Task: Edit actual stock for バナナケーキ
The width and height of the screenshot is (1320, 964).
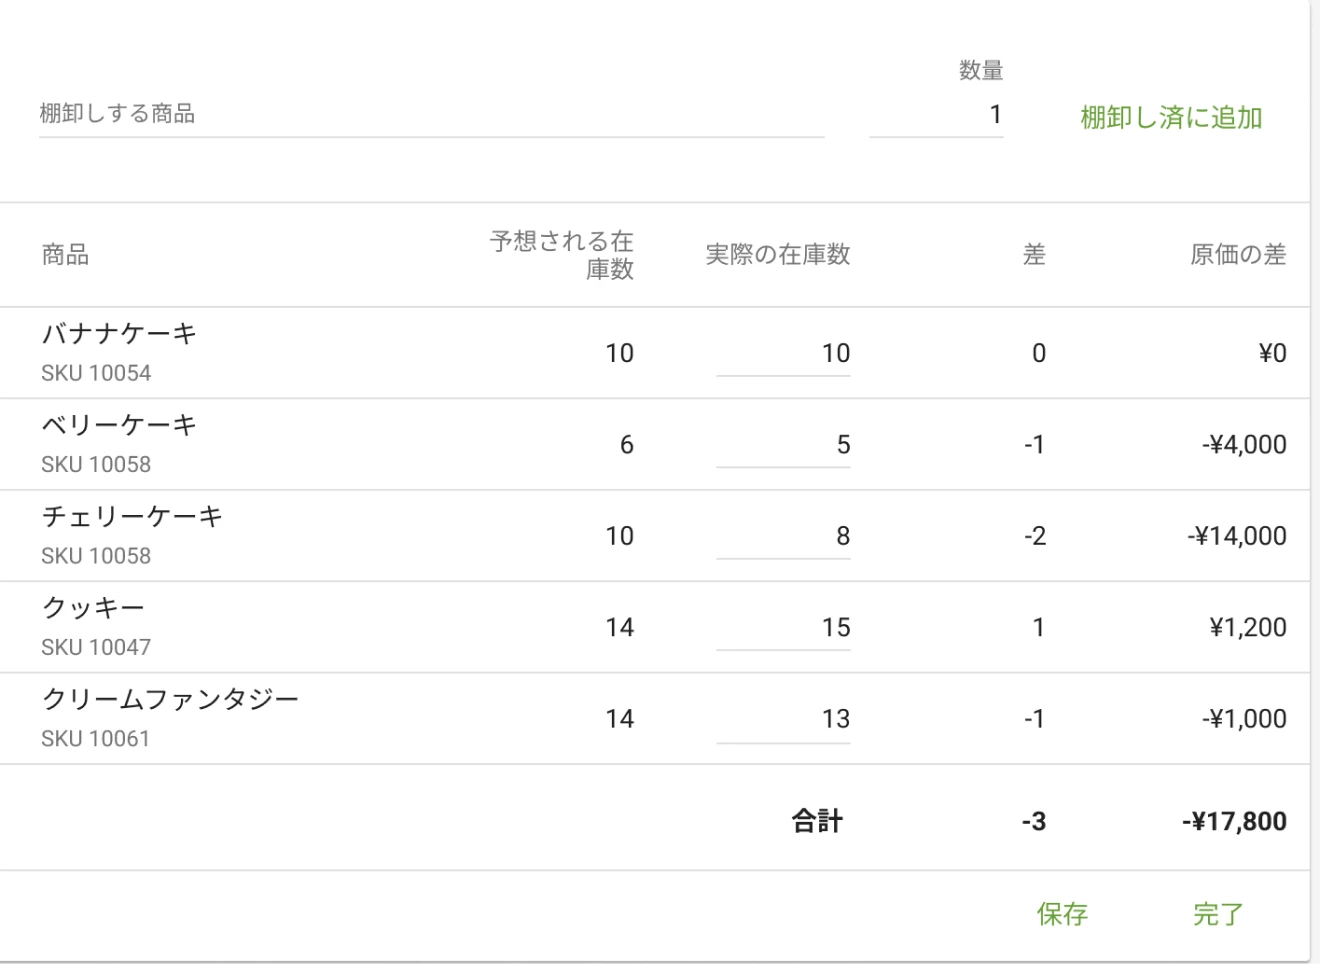Action: point(783,354)
